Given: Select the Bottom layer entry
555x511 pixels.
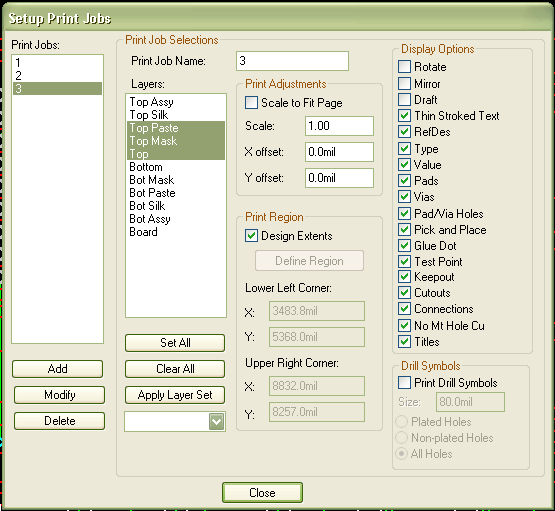Looking at the screenshot, I should click(x=176, y=167).
